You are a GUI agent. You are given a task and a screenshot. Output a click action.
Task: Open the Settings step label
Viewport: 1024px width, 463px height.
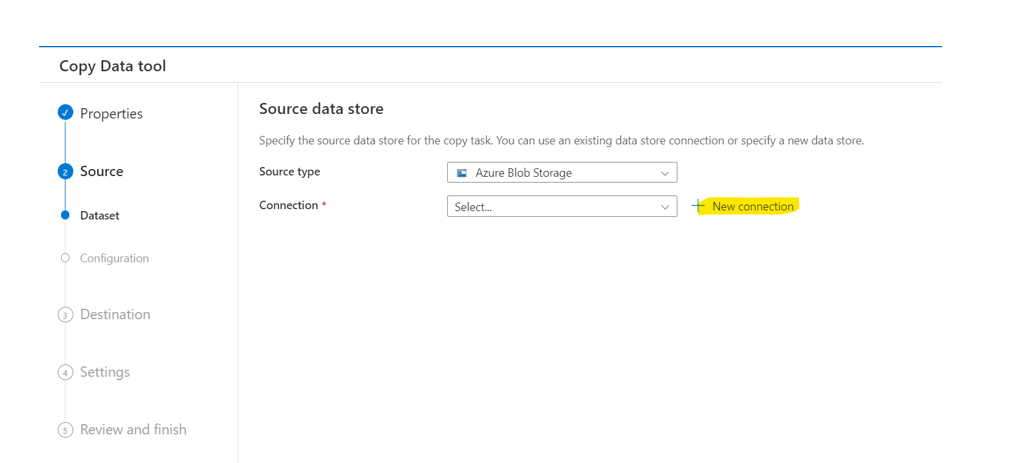104,372
